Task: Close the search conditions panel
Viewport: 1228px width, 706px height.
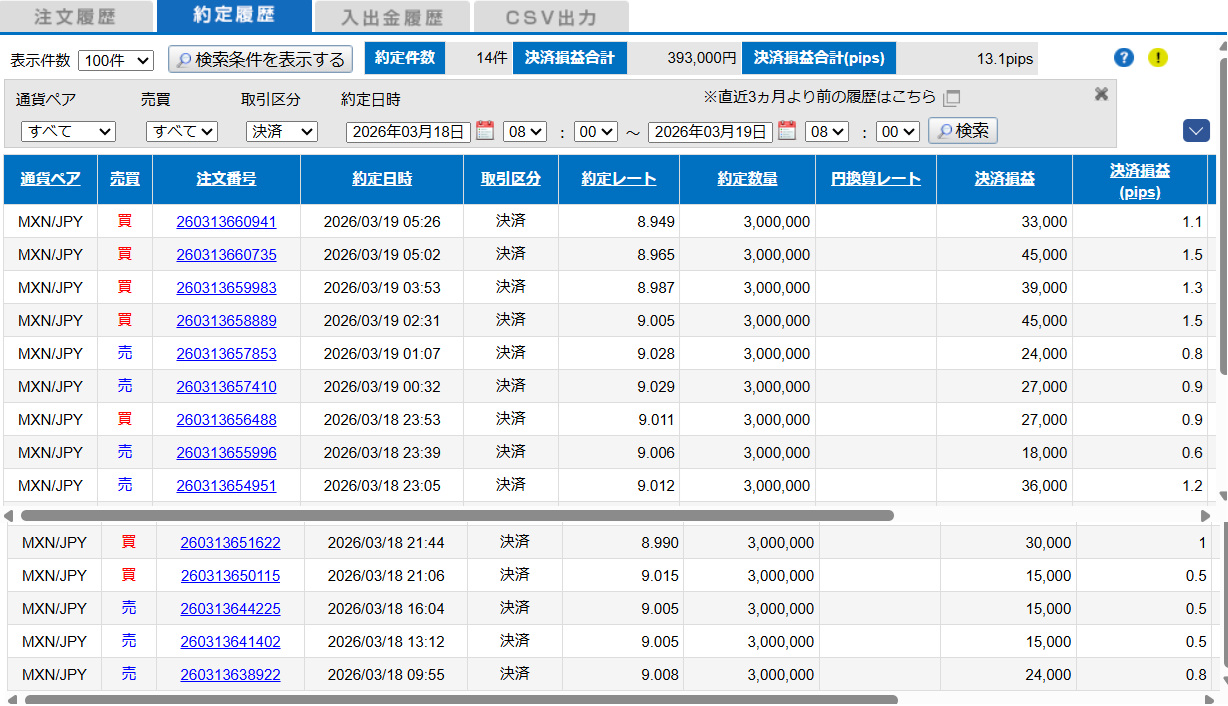Action: [x=1101, y=94]
